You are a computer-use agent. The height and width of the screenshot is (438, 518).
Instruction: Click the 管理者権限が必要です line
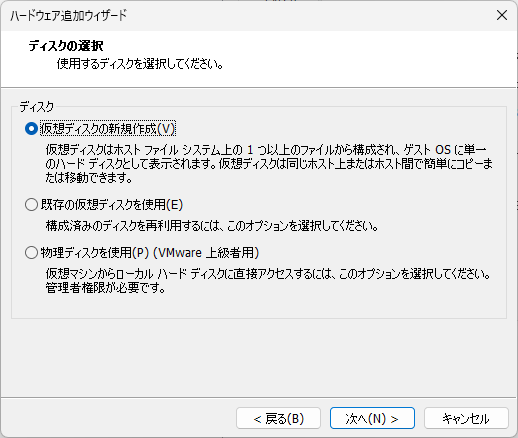pos(106,288)
